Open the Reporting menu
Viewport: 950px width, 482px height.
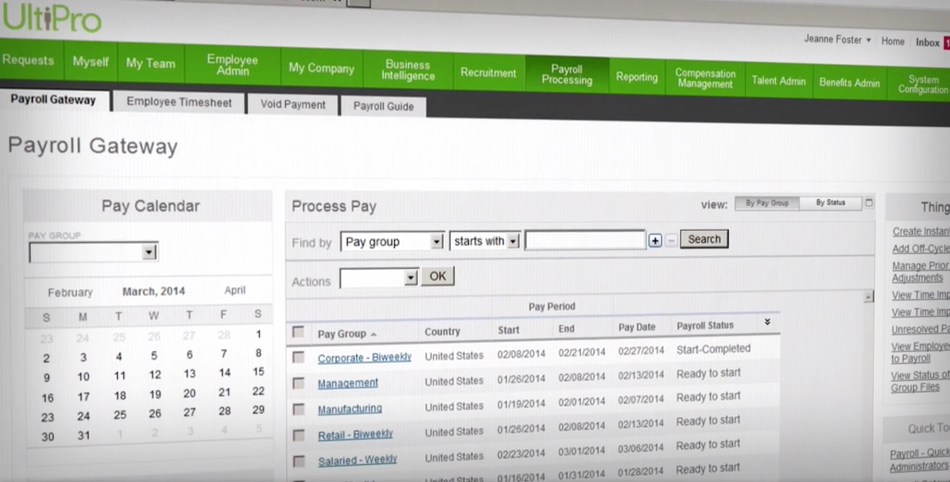637,77
